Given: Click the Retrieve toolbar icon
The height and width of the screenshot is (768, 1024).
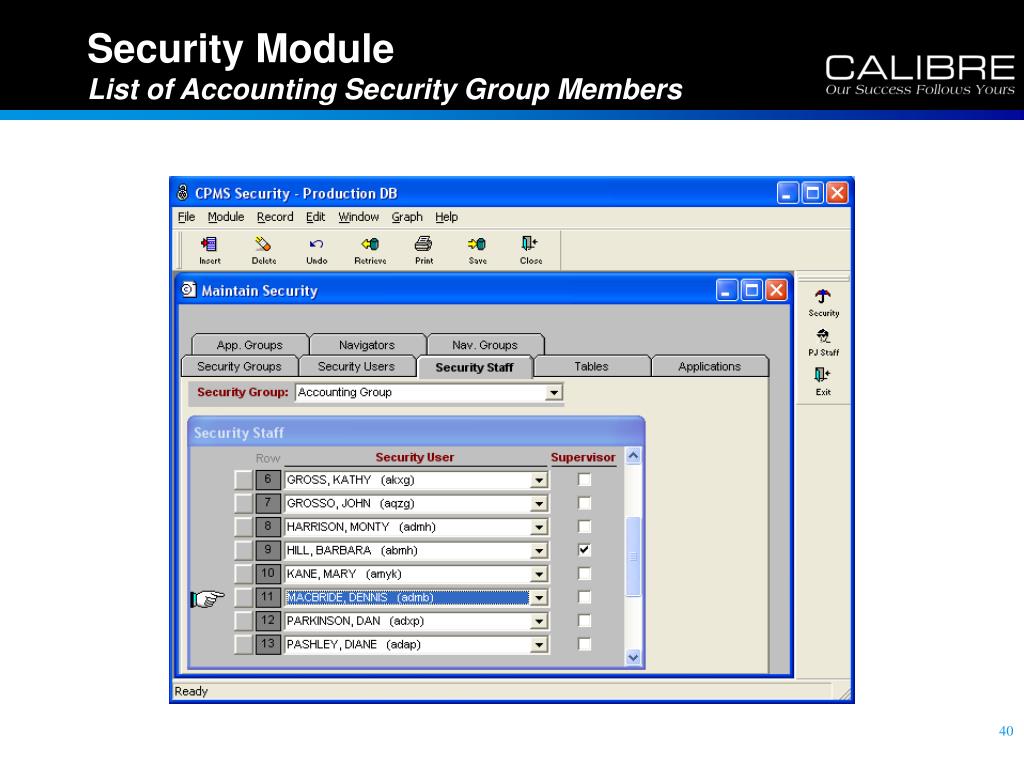Looking at the screenshot, I should [x=370, y=250].
